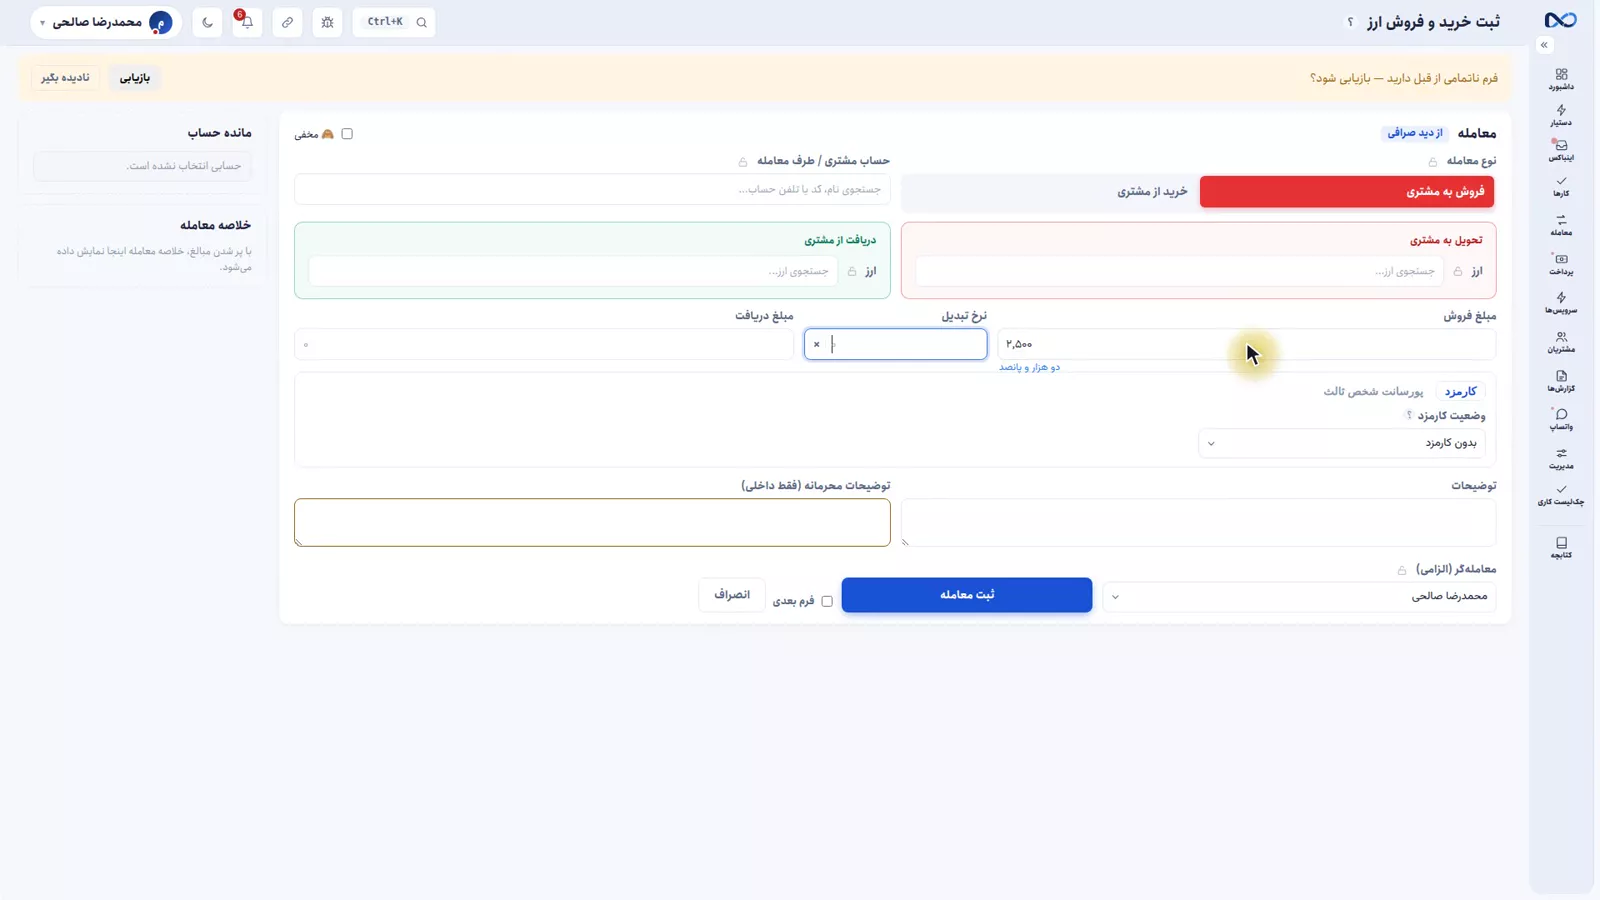Image resolution: width=1600 pixels, height=900 pixels.
Task: Toggle dark mode moon icon
Action: coord(207,22)
